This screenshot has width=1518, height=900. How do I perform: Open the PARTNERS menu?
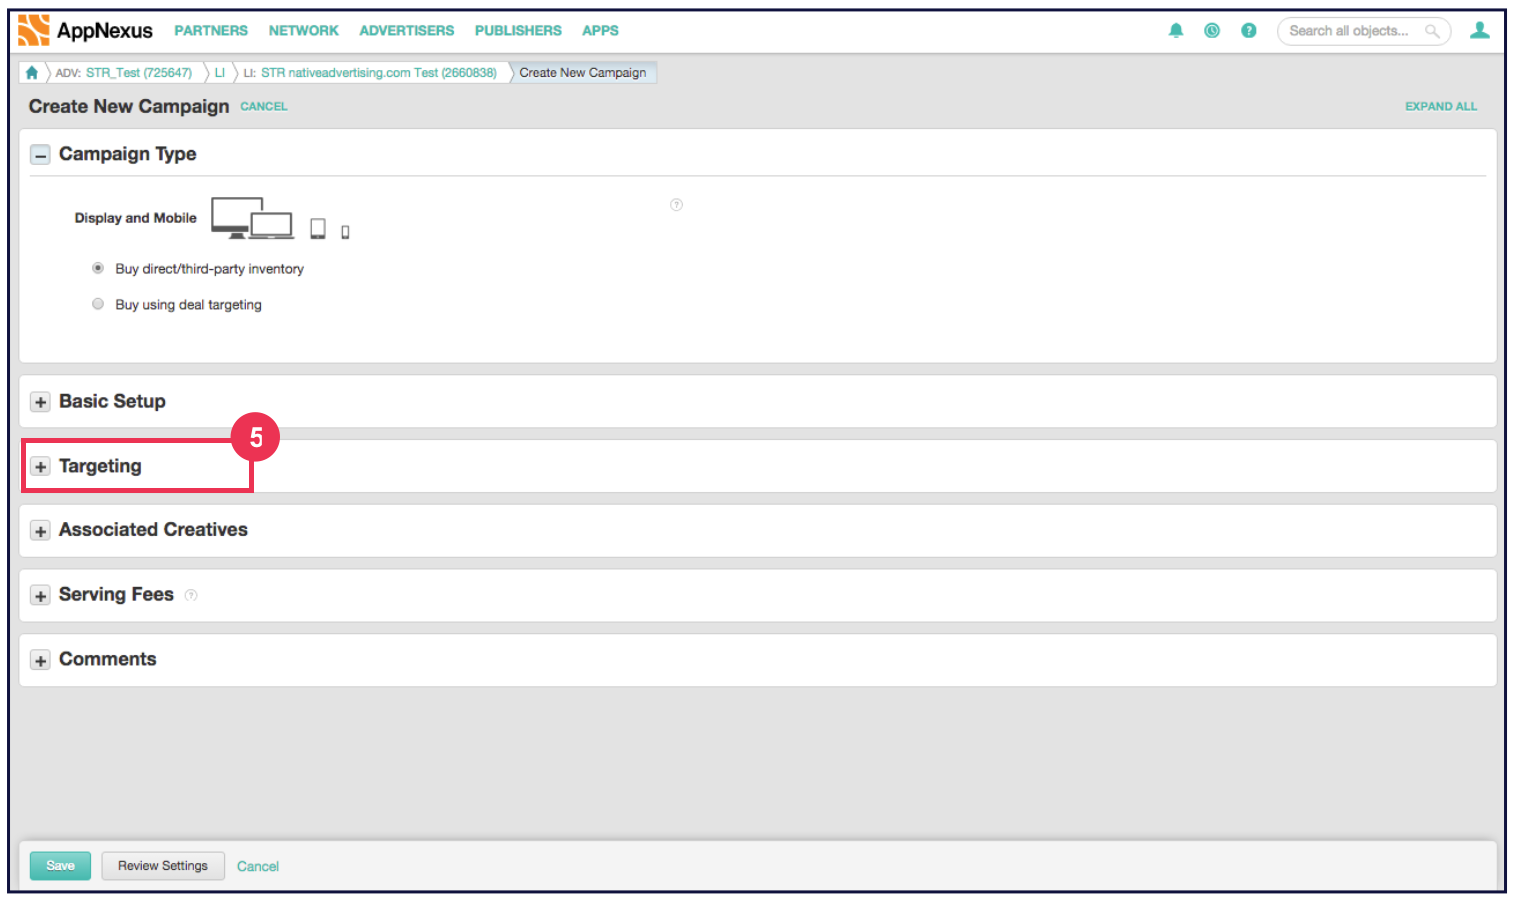pyautogui.click(x=211, y=31)
